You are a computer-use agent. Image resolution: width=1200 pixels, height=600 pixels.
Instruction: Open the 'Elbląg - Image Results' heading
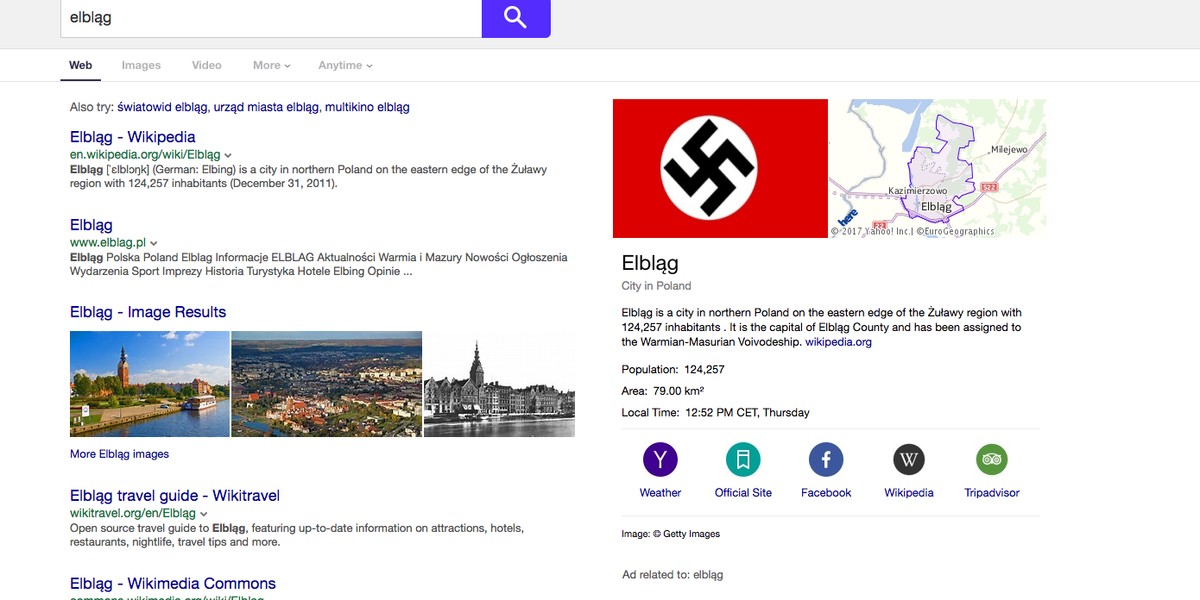(x=148, y=312)
